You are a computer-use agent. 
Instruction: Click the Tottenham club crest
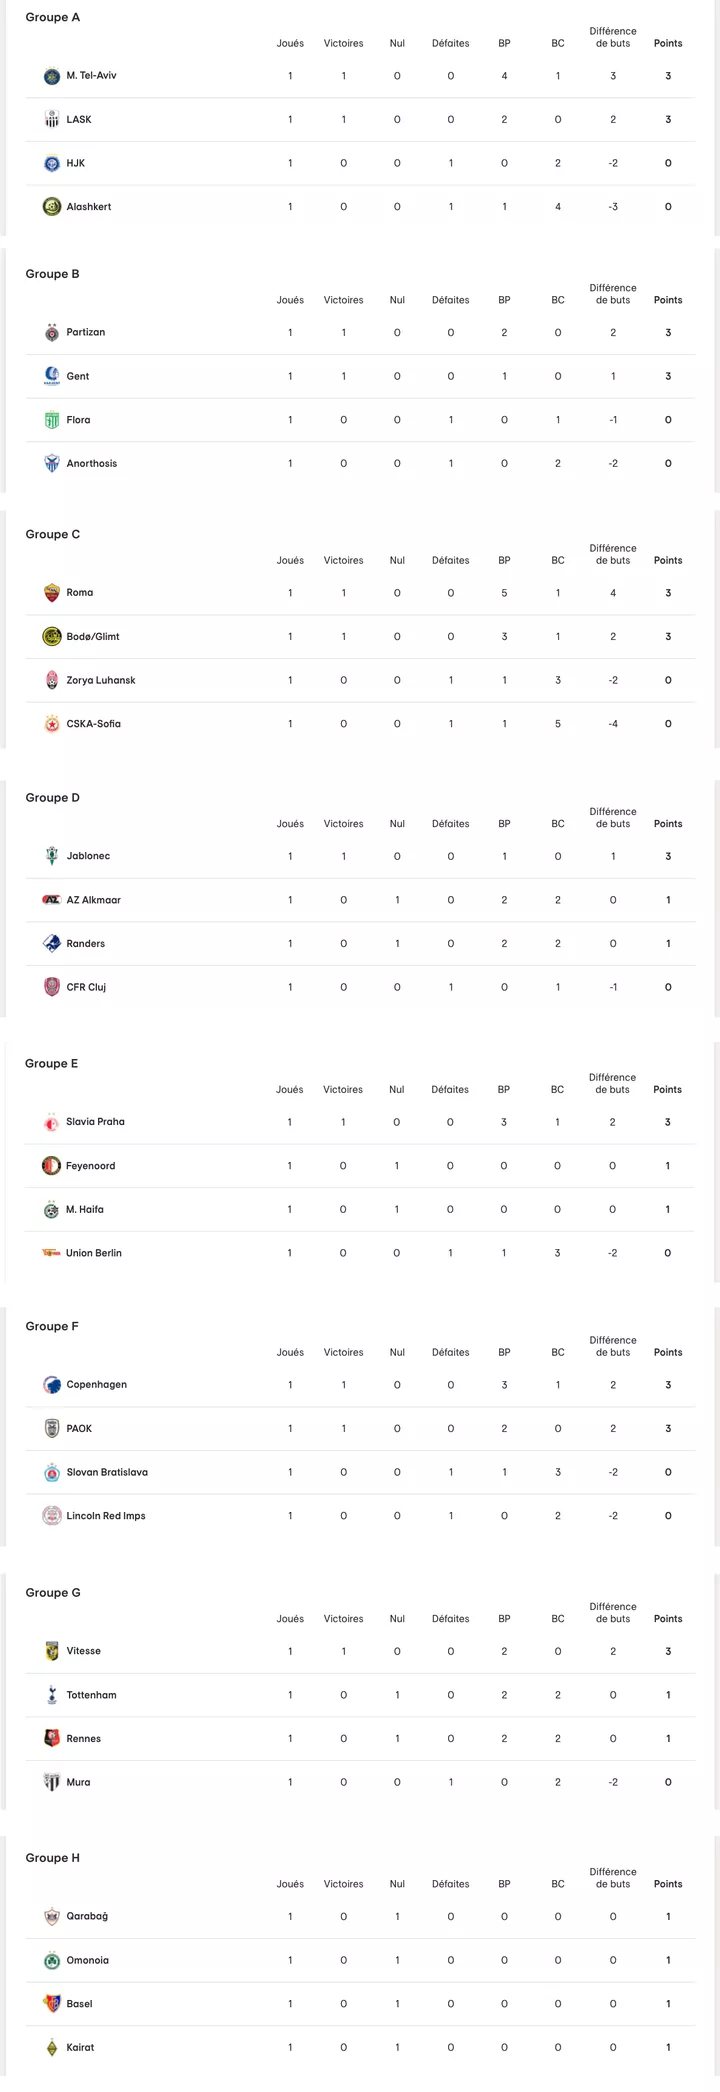[52, 1695]
